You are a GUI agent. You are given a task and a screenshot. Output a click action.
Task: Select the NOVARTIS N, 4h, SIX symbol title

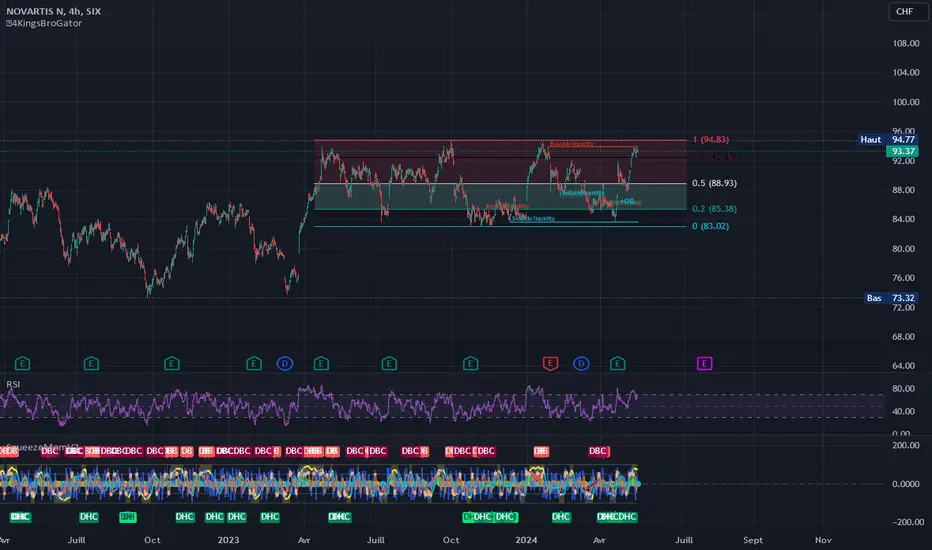click(53, 11)
